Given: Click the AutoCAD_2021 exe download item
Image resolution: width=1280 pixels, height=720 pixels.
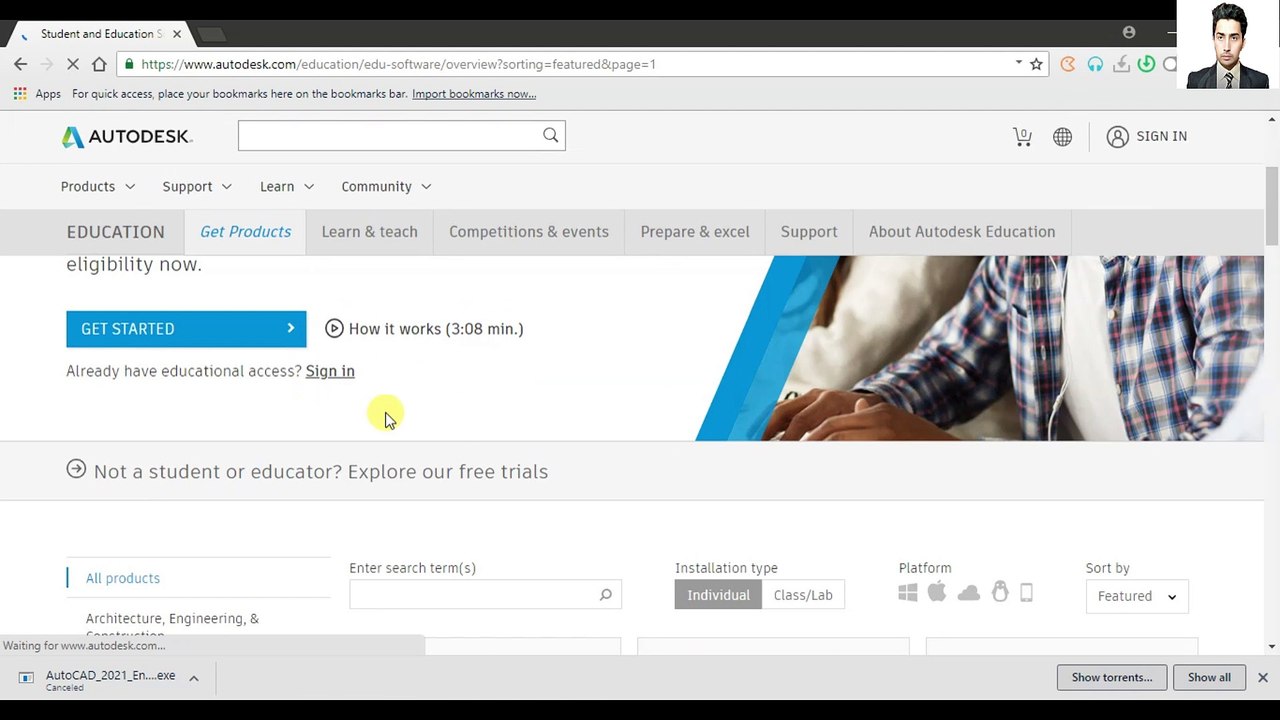Looking at the screenshot, I should (110, 680).
